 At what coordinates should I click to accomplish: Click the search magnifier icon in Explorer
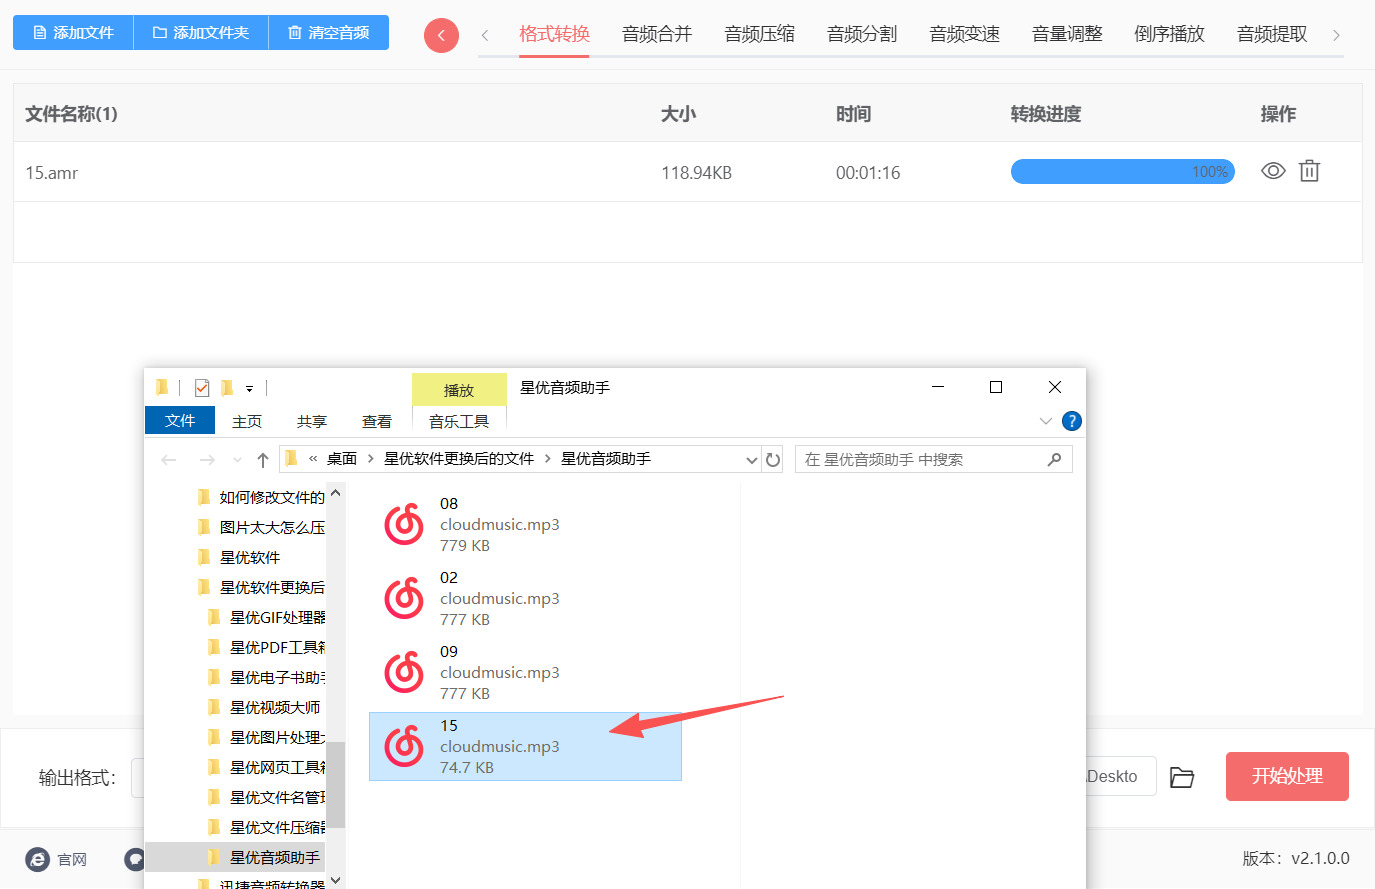tap(1054, 459)
